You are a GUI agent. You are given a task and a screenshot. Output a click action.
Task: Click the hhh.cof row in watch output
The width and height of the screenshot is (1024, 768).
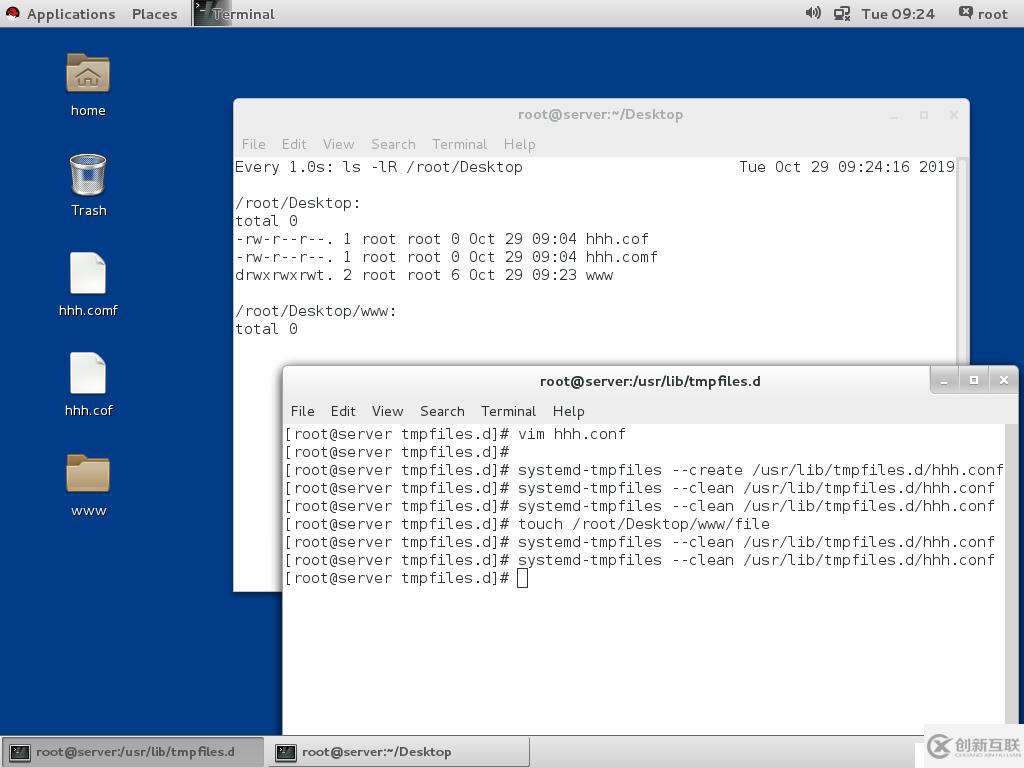pyautogui.click(x=441, y=239)
